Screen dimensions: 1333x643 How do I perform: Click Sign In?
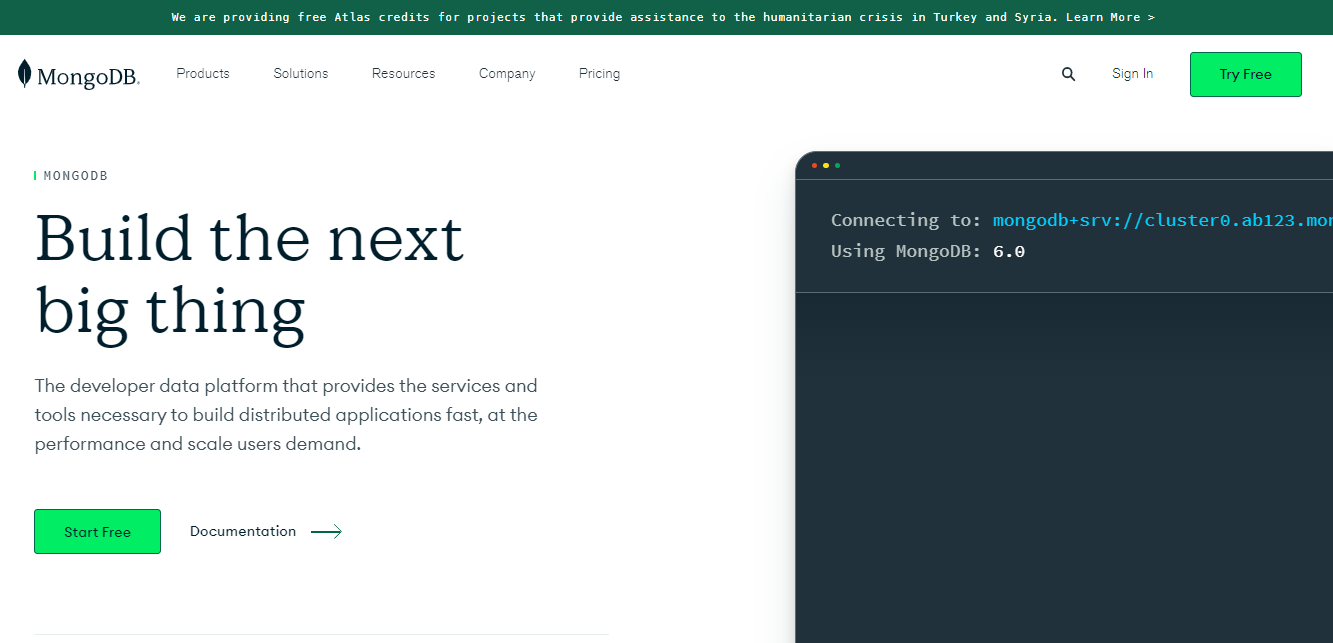click(1132, 73)
